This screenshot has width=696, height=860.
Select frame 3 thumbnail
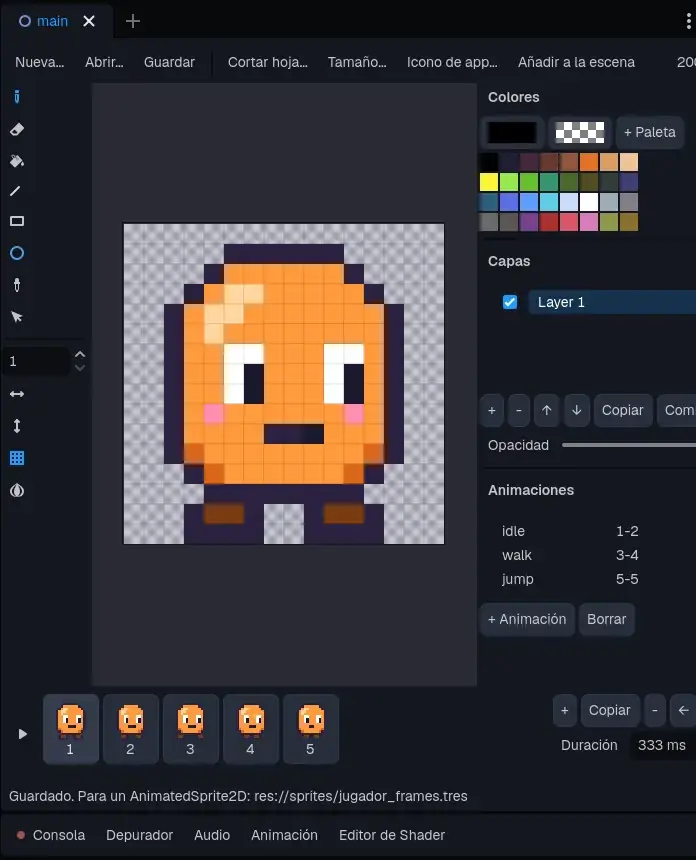point(191,729)
